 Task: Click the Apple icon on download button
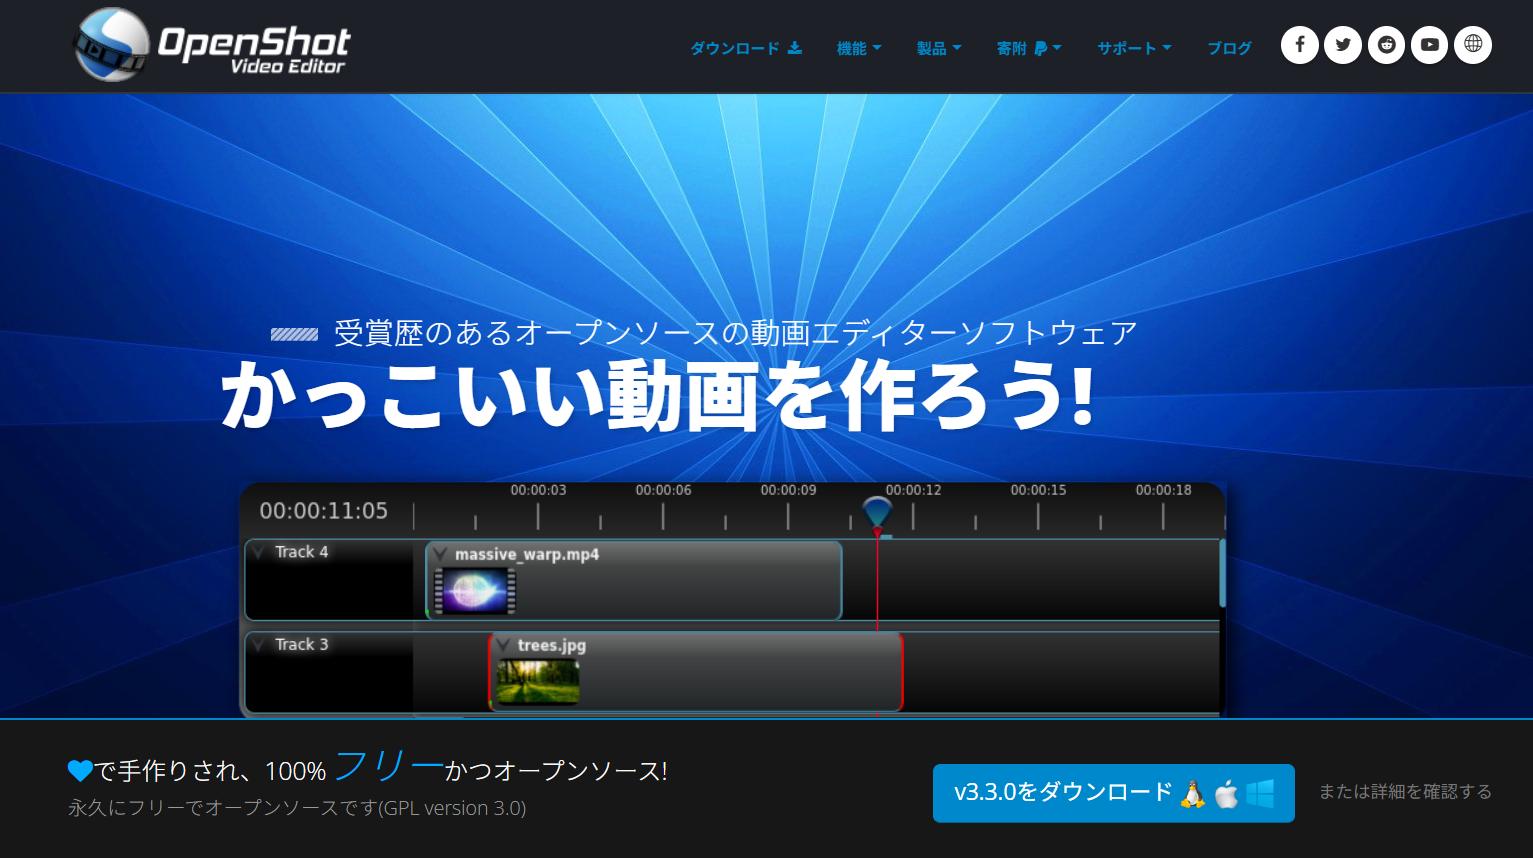click(1226, 794)
